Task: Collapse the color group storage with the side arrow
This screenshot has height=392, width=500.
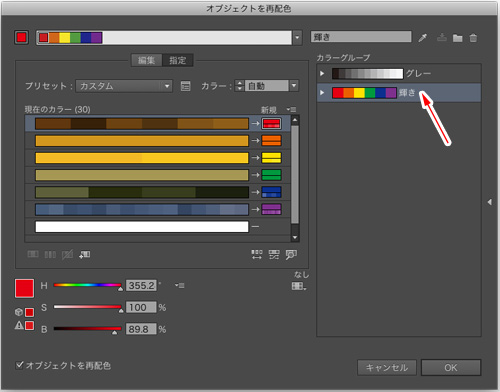Action: pyautogui.click(x=489, y=202)
